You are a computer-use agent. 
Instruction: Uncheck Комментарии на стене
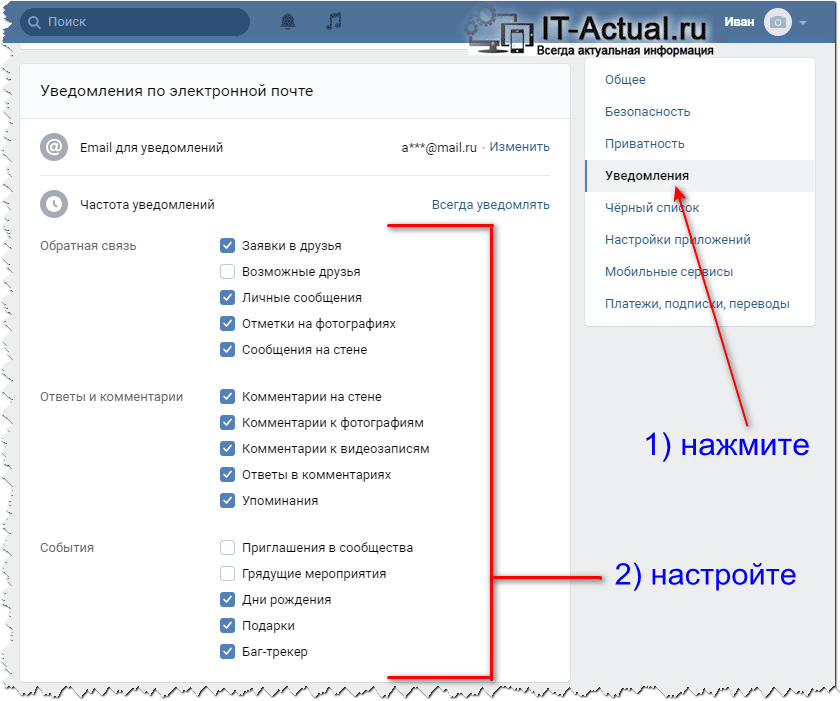pyautogui.click(x=228, y=397)
